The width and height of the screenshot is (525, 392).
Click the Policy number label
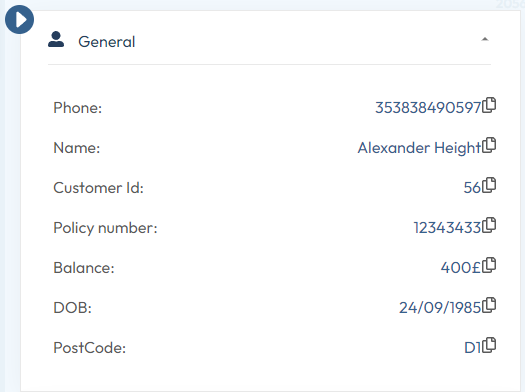point(105,228)
